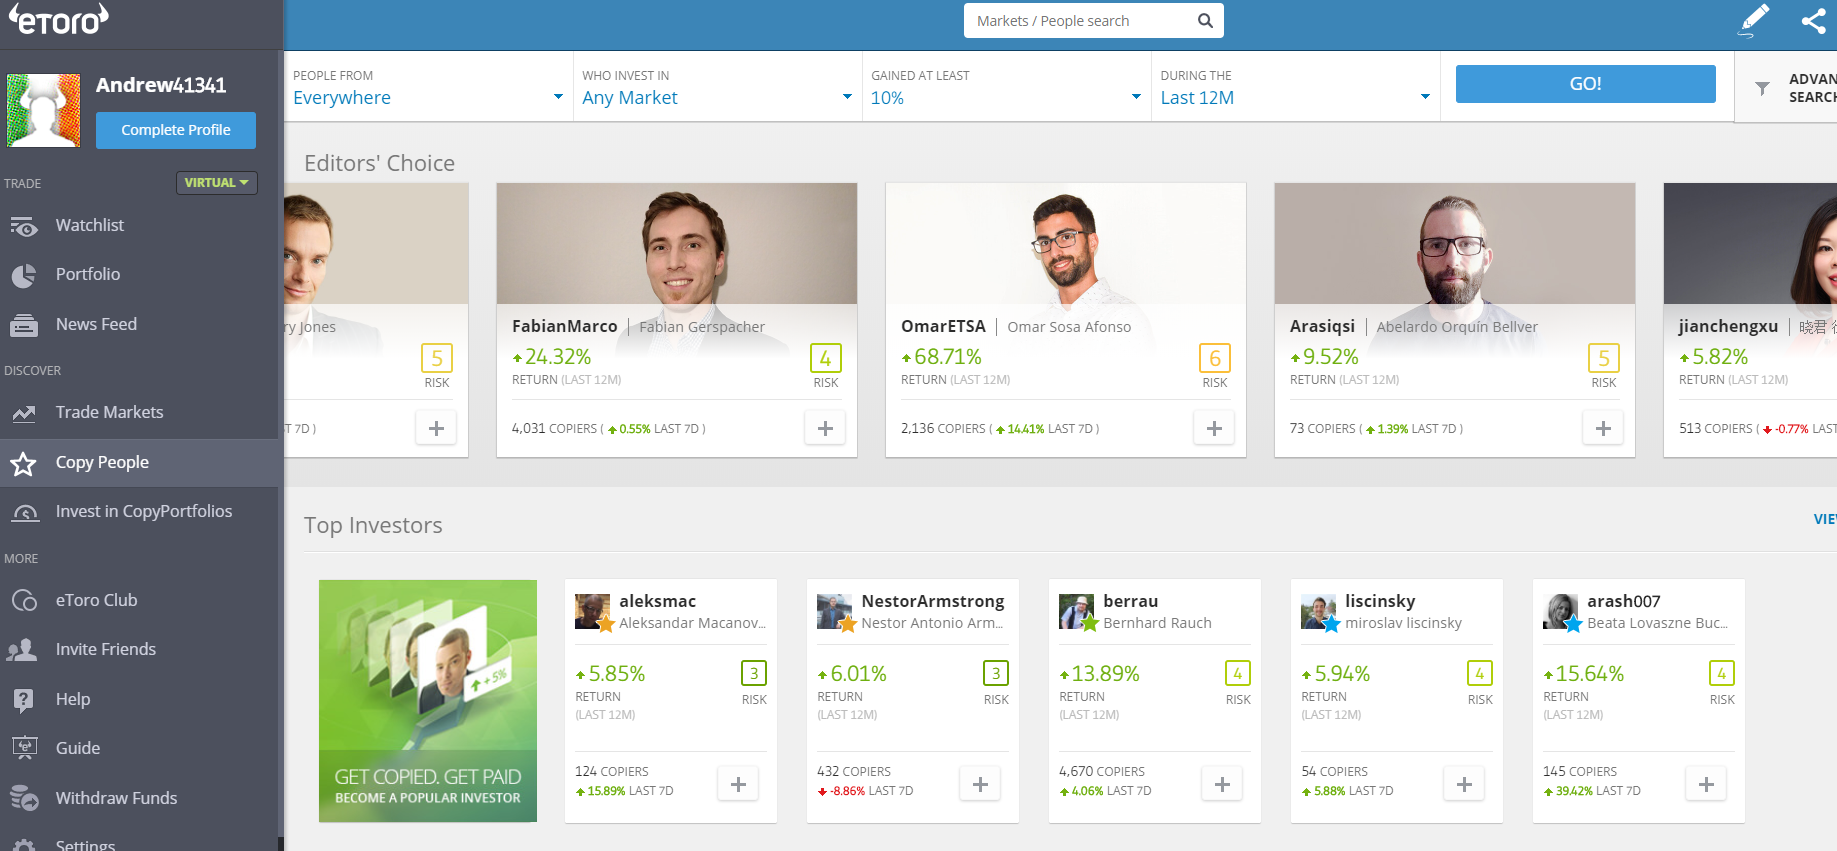Click the Trade Markets chart icon
1837x851 pixels.
[x=24, y=413]
